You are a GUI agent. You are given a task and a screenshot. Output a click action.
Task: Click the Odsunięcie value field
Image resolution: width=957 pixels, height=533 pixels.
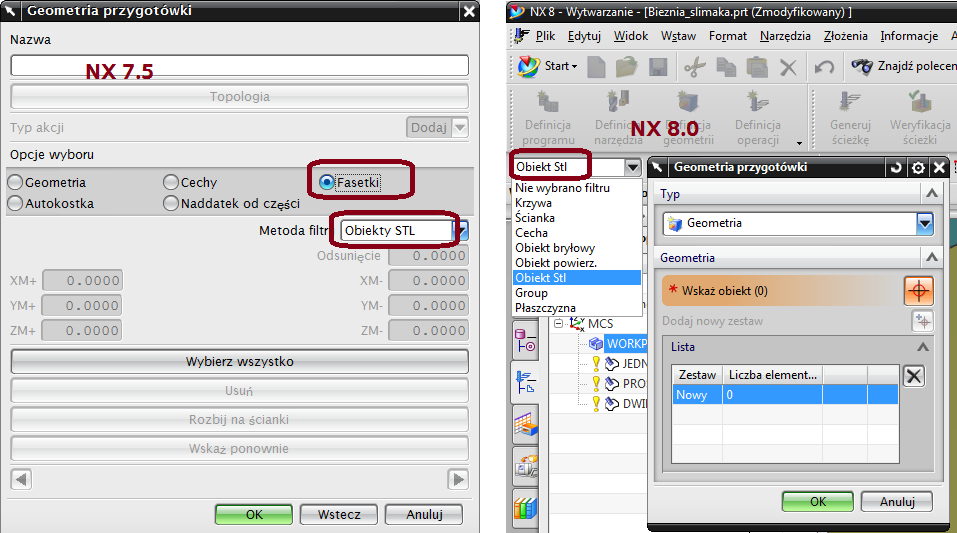coord(429,256)
